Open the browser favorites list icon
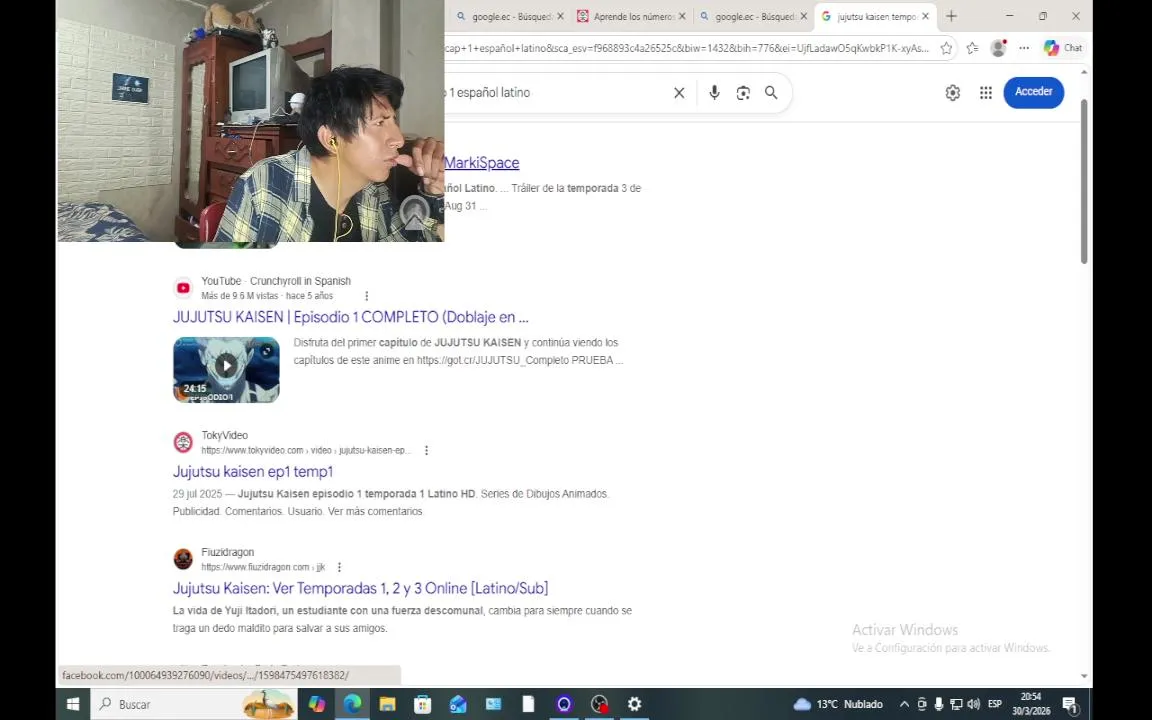1152x720 pixels. click(973, 48)
